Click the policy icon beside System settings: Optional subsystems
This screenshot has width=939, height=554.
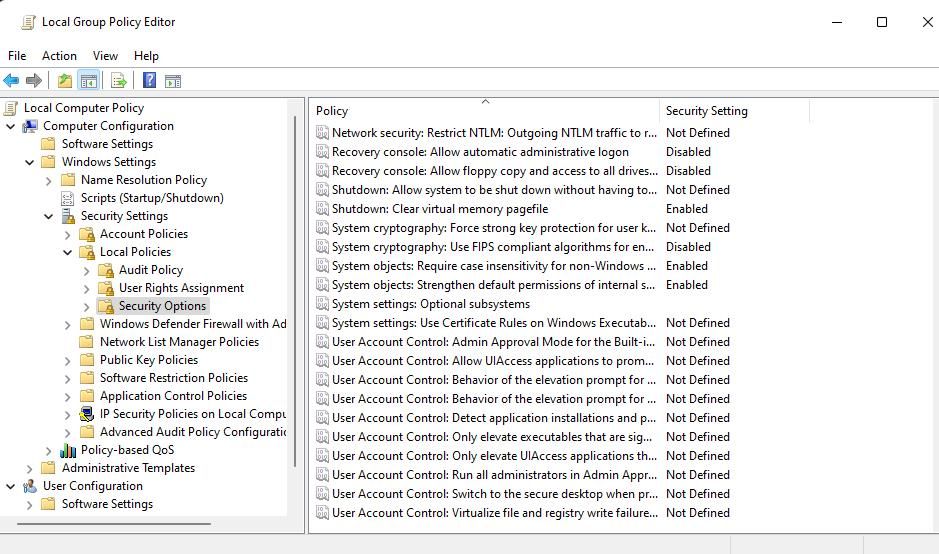coord(322,304)
